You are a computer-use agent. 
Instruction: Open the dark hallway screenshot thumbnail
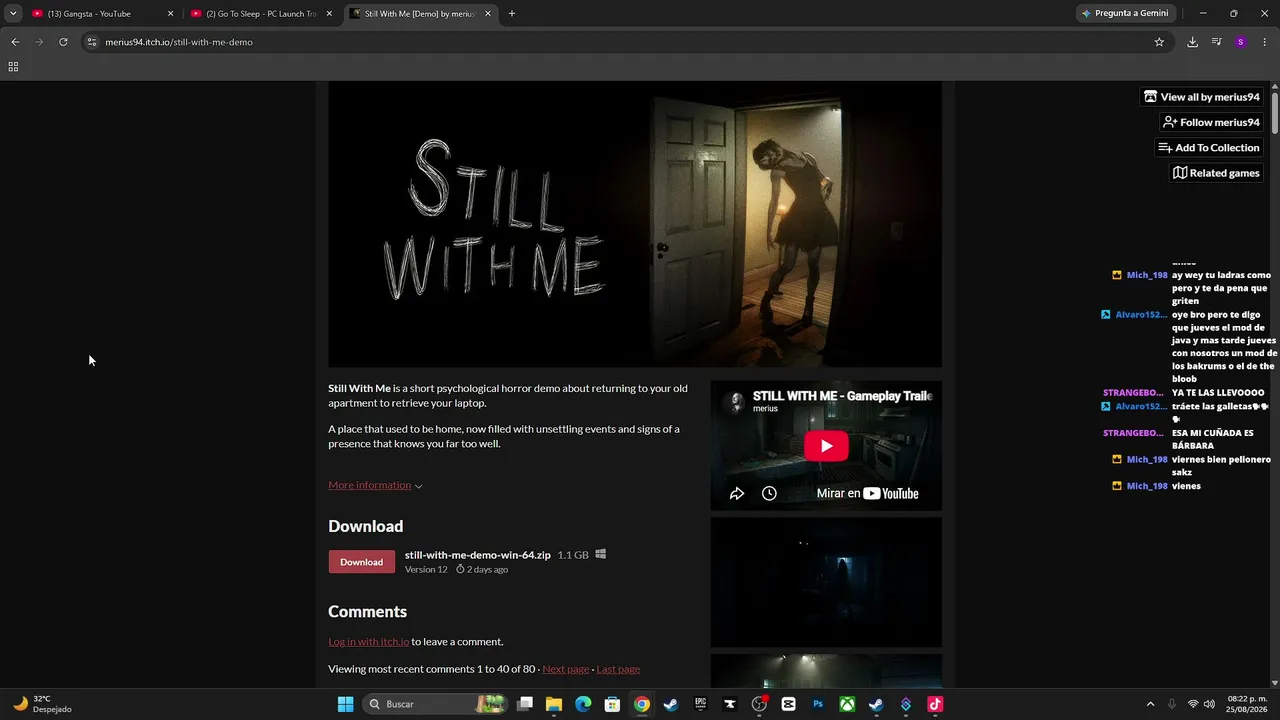[826, 582]
